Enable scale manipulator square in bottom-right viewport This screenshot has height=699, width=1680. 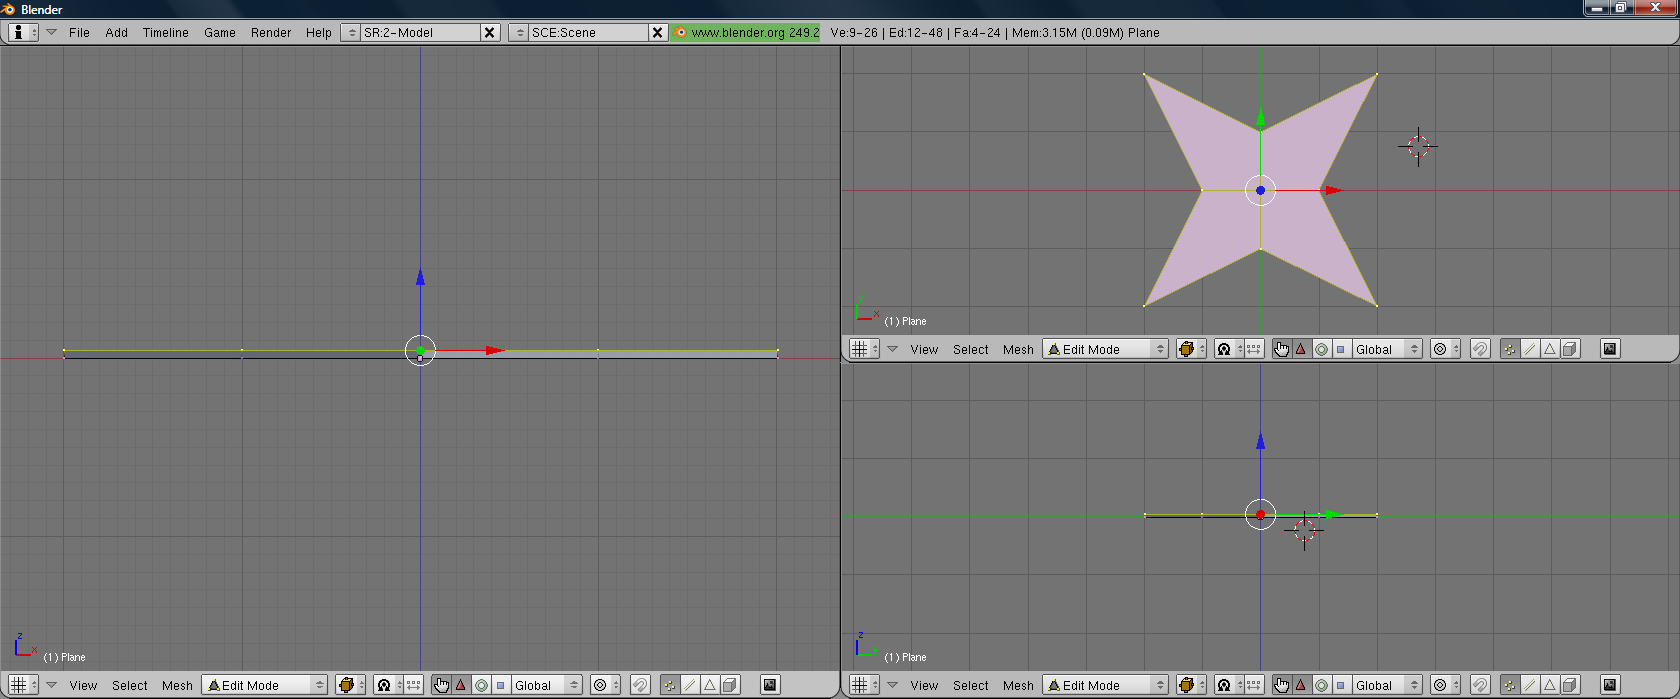(1341, 685)
